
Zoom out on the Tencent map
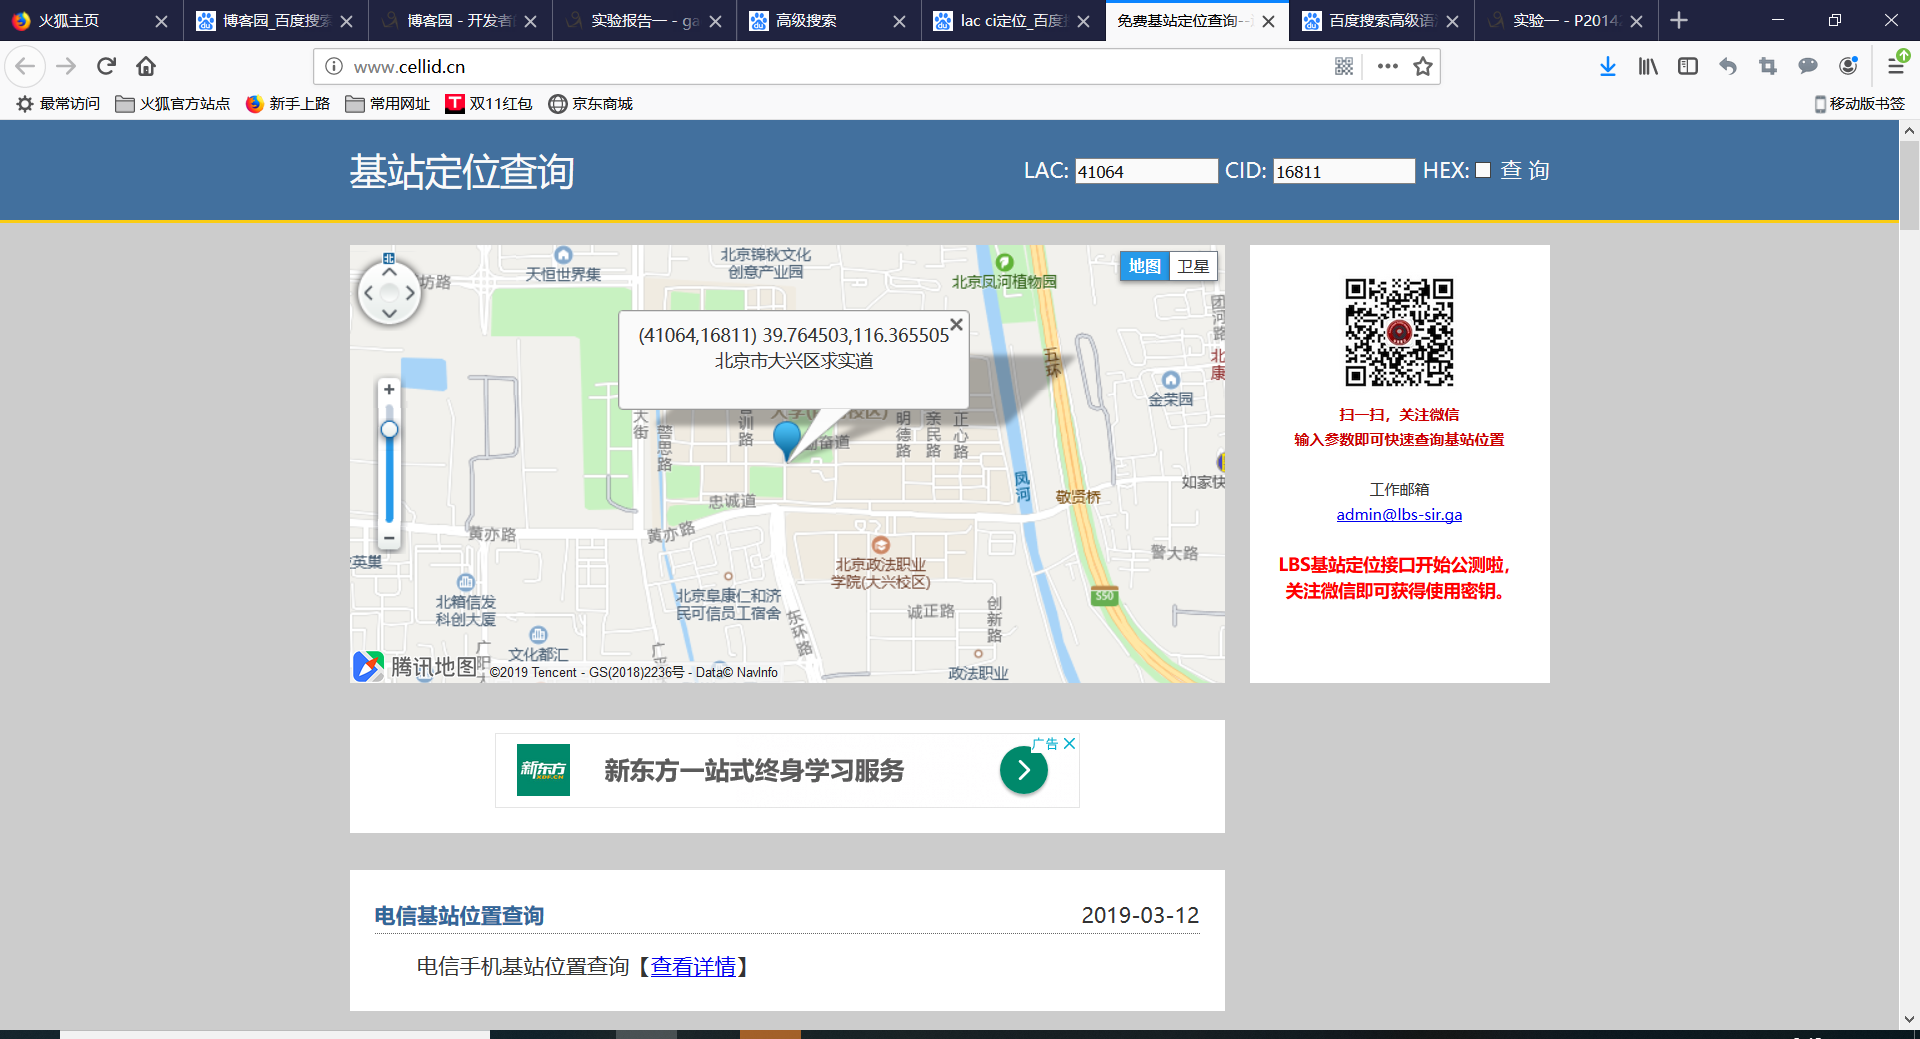tap(389, 538)
